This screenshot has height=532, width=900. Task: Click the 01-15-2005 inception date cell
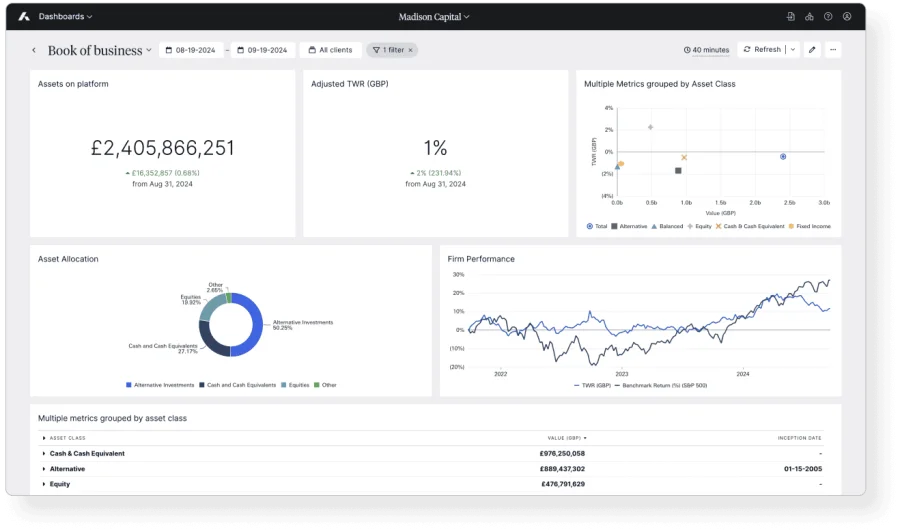tap(802, 469)
